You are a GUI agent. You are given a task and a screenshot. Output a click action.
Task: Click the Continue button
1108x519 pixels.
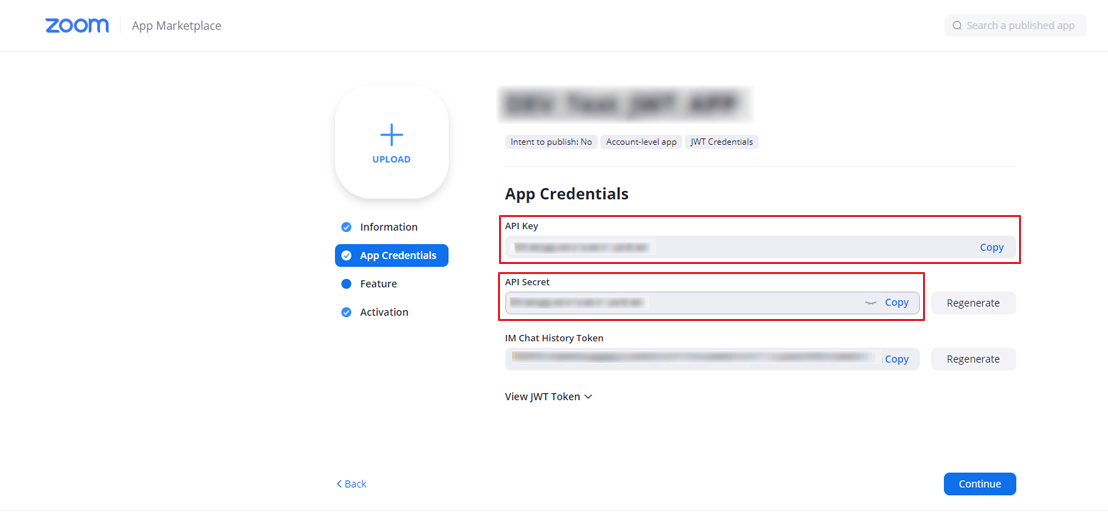point(979,484)
